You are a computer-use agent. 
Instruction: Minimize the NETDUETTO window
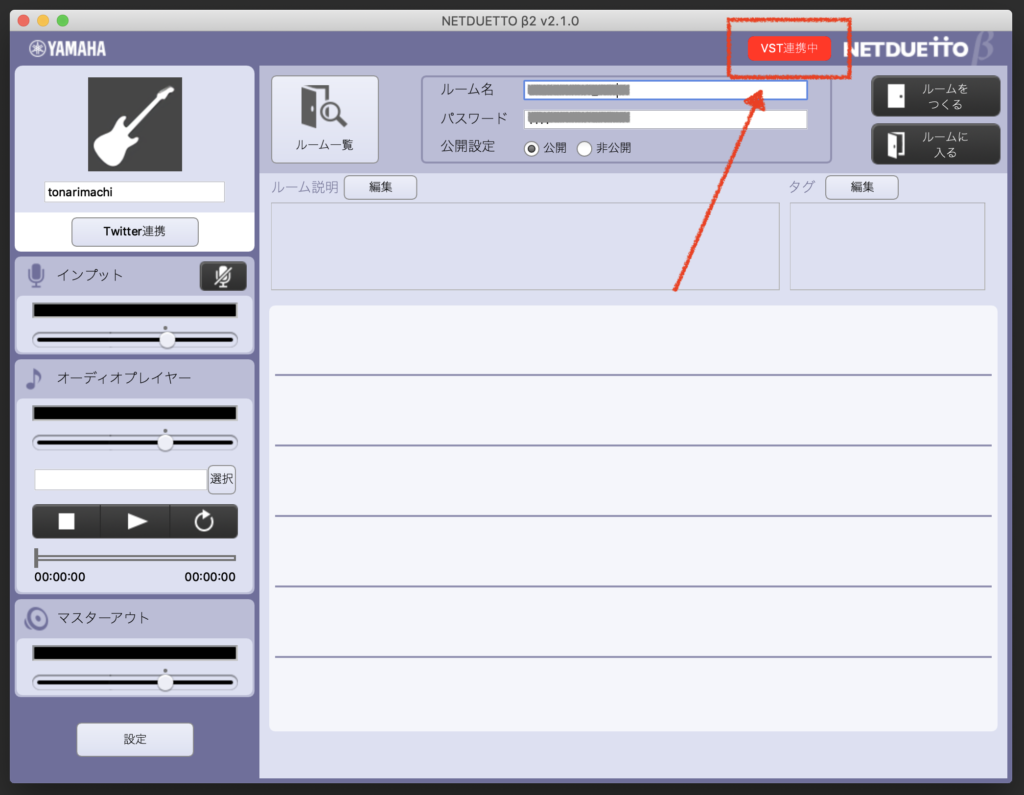click(x=43, y=20)
